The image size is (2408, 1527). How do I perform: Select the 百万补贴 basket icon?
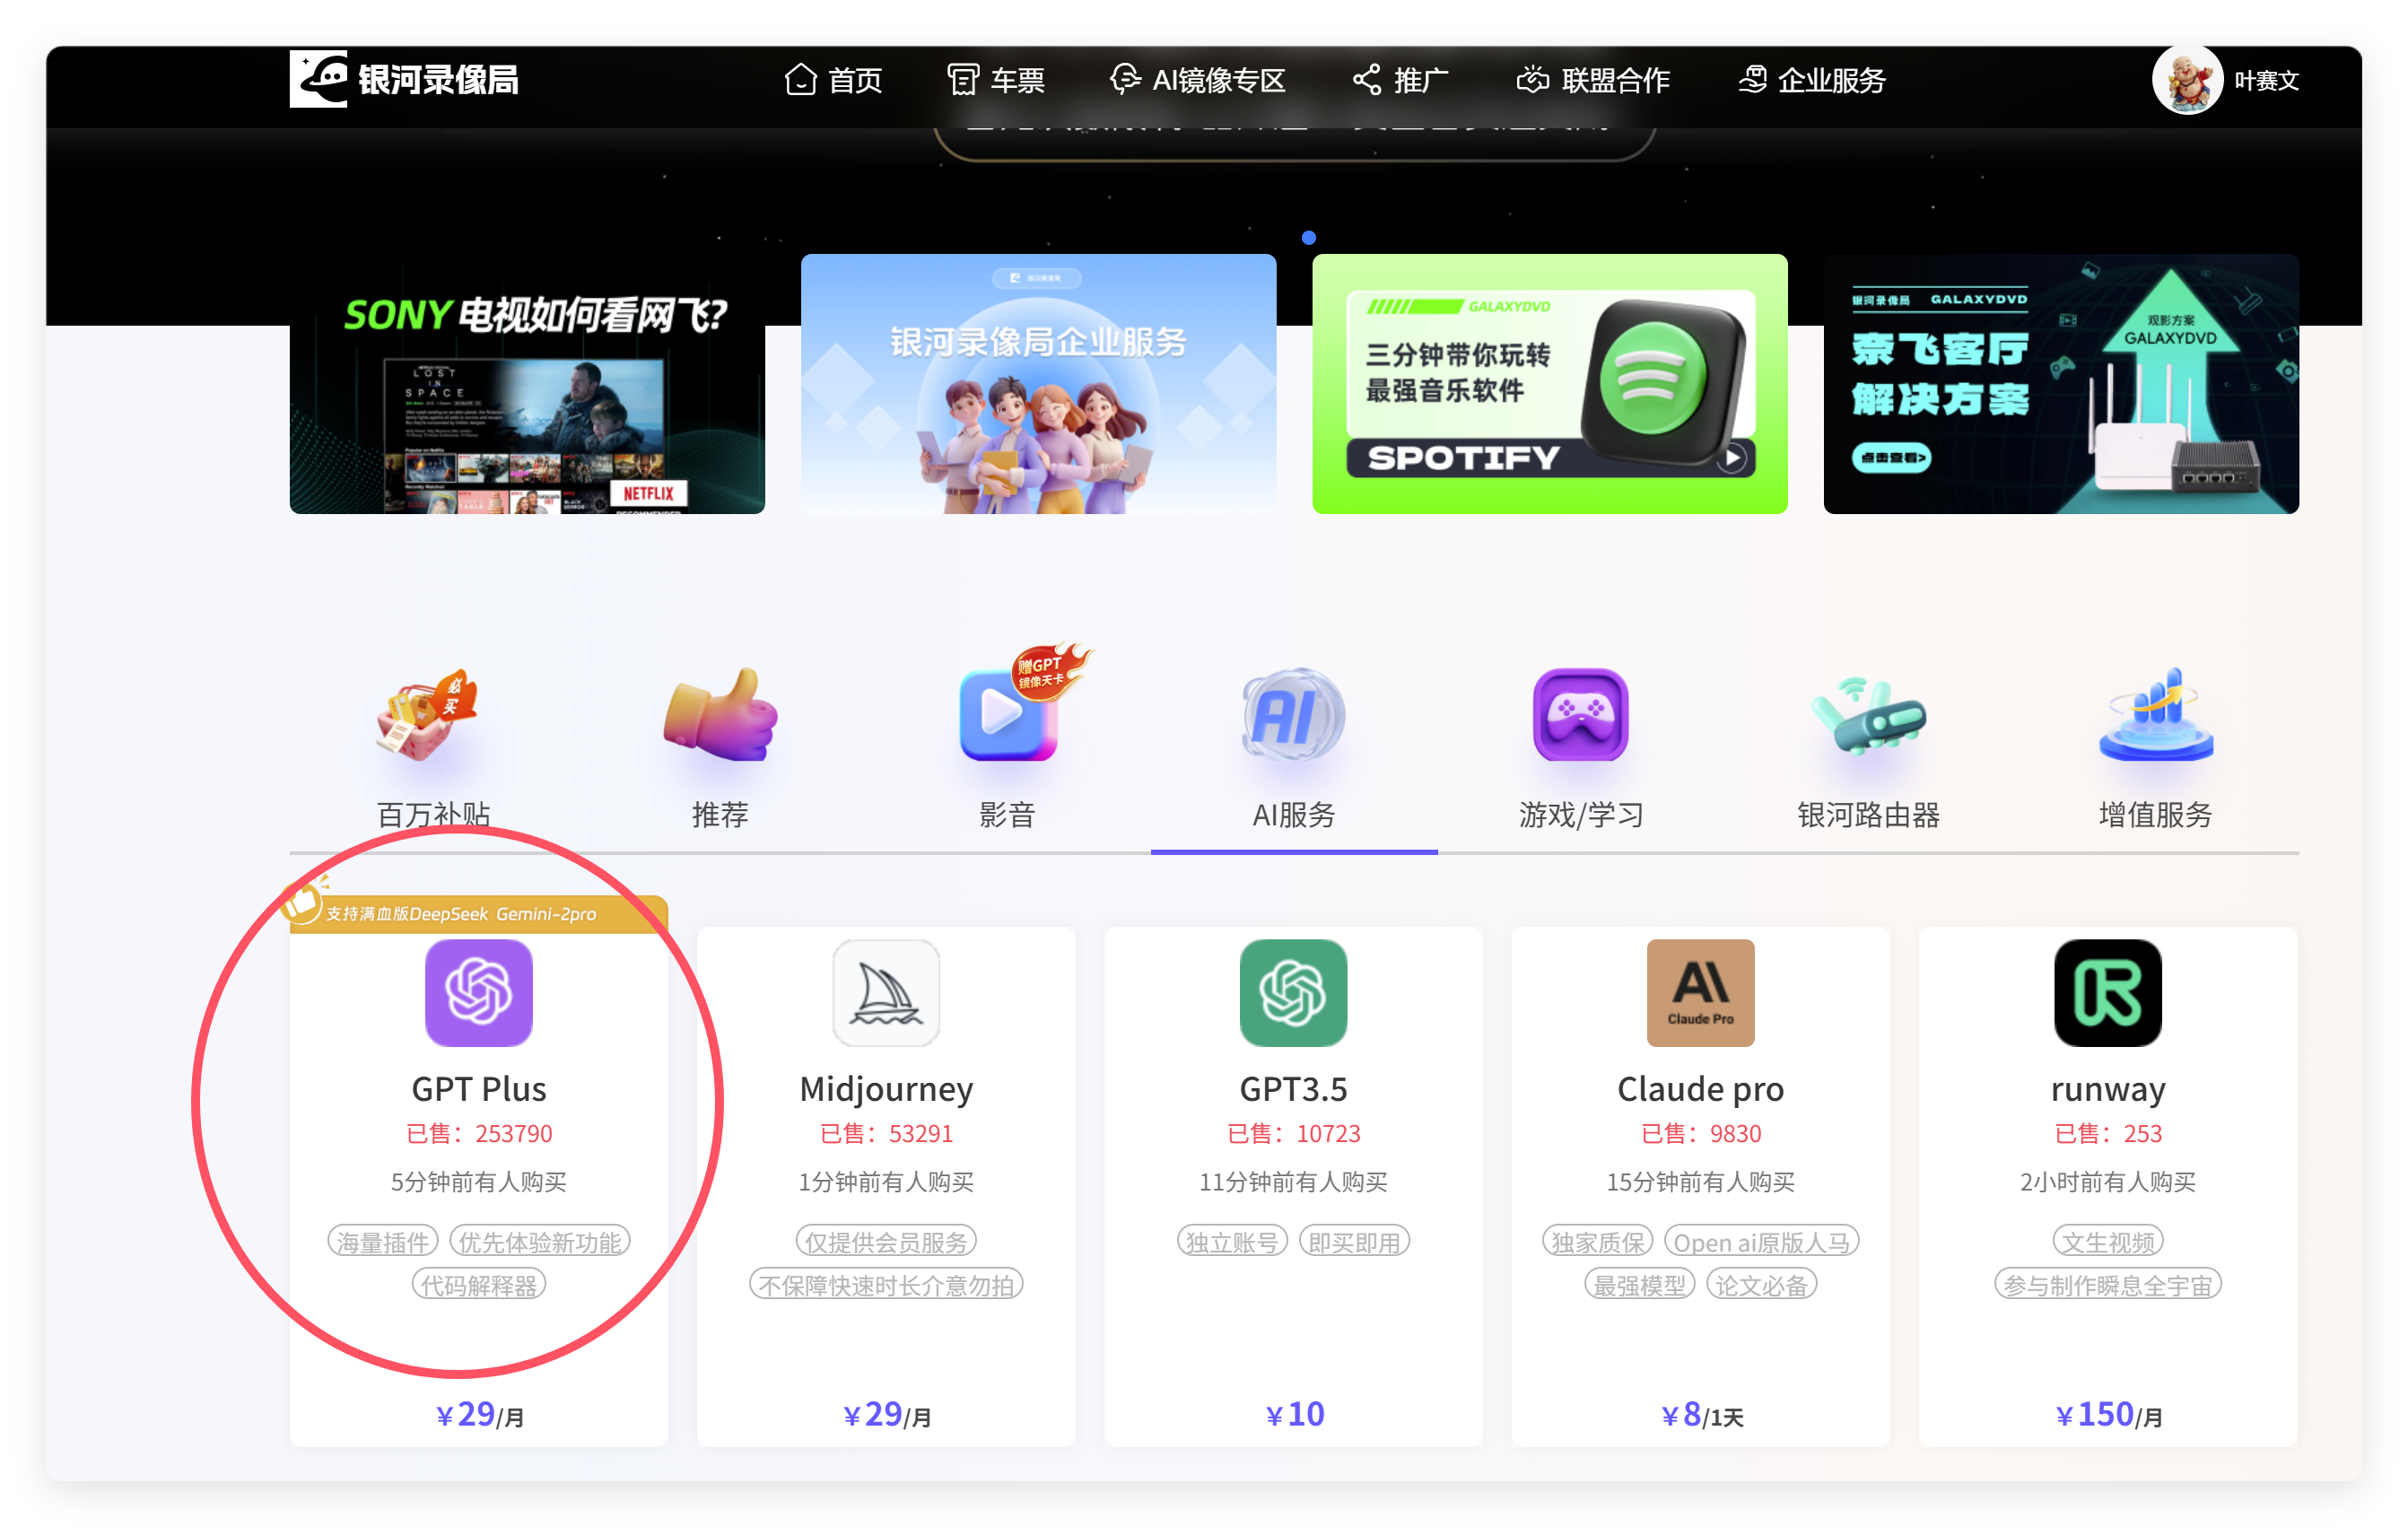coord(427,716)
